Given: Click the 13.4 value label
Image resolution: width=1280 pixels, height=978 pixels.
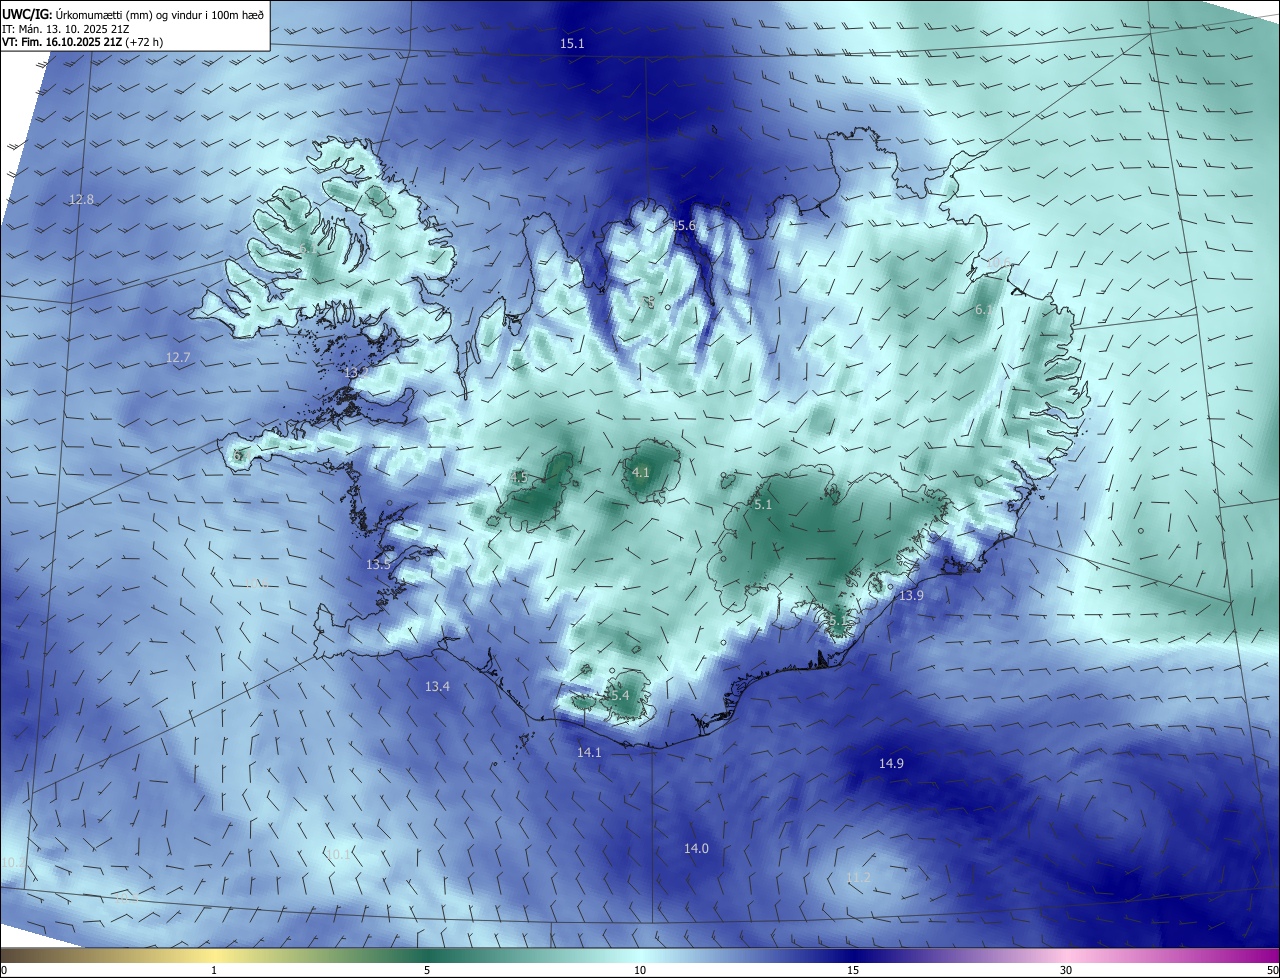Looking at the screenshot, I should tap(437, 687).
